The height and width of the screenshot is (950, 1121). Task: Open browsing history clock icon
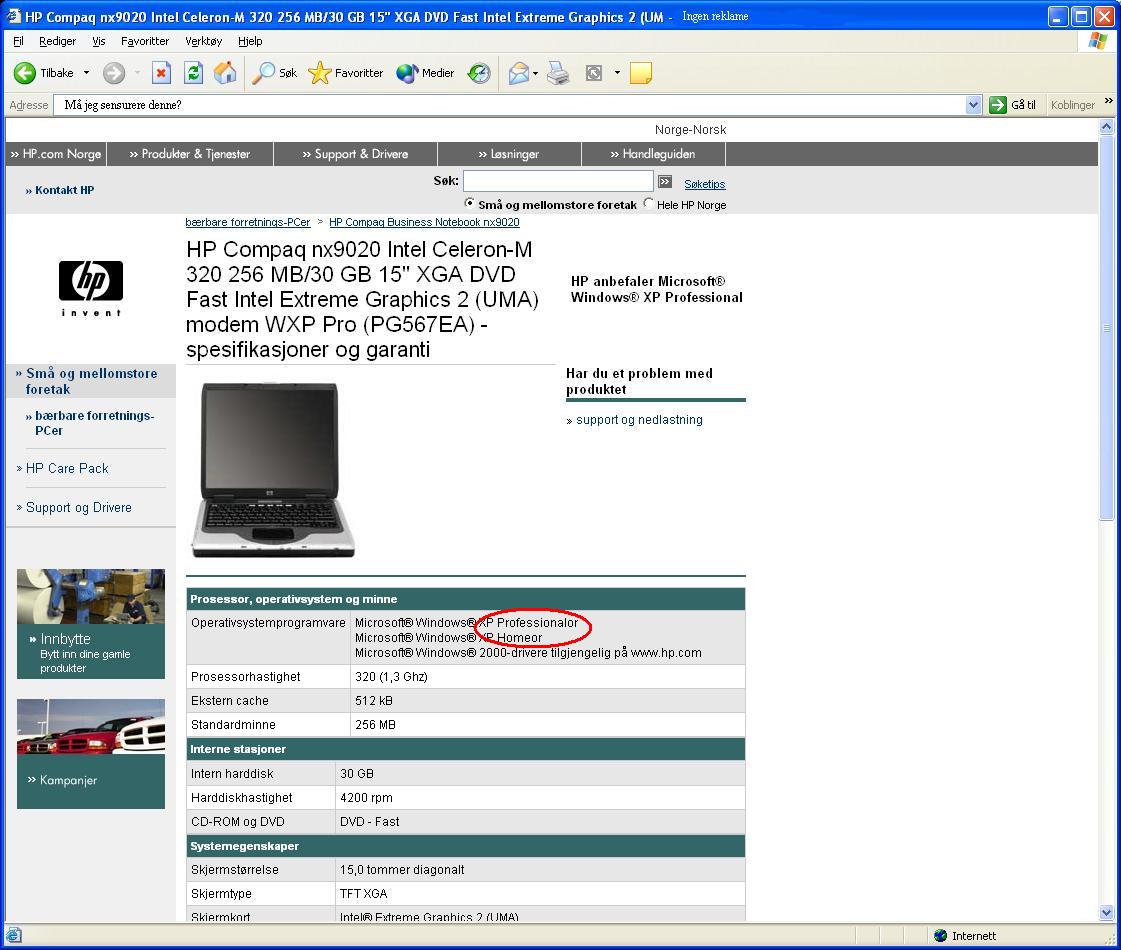coord(478,73)
